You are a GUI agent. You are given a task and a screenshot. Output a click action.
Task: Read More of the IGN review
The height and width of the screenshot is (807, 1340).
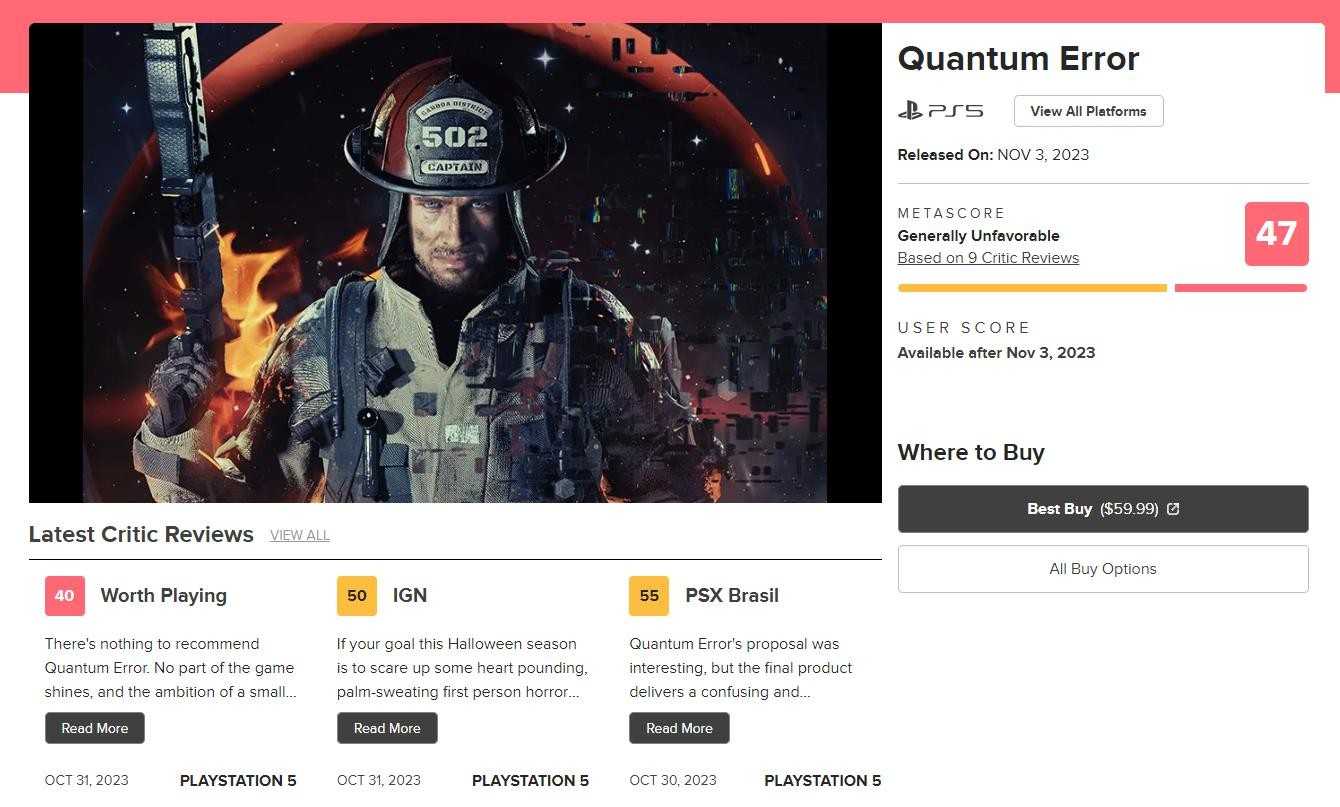pyautogui.click(x=387, y=728)
